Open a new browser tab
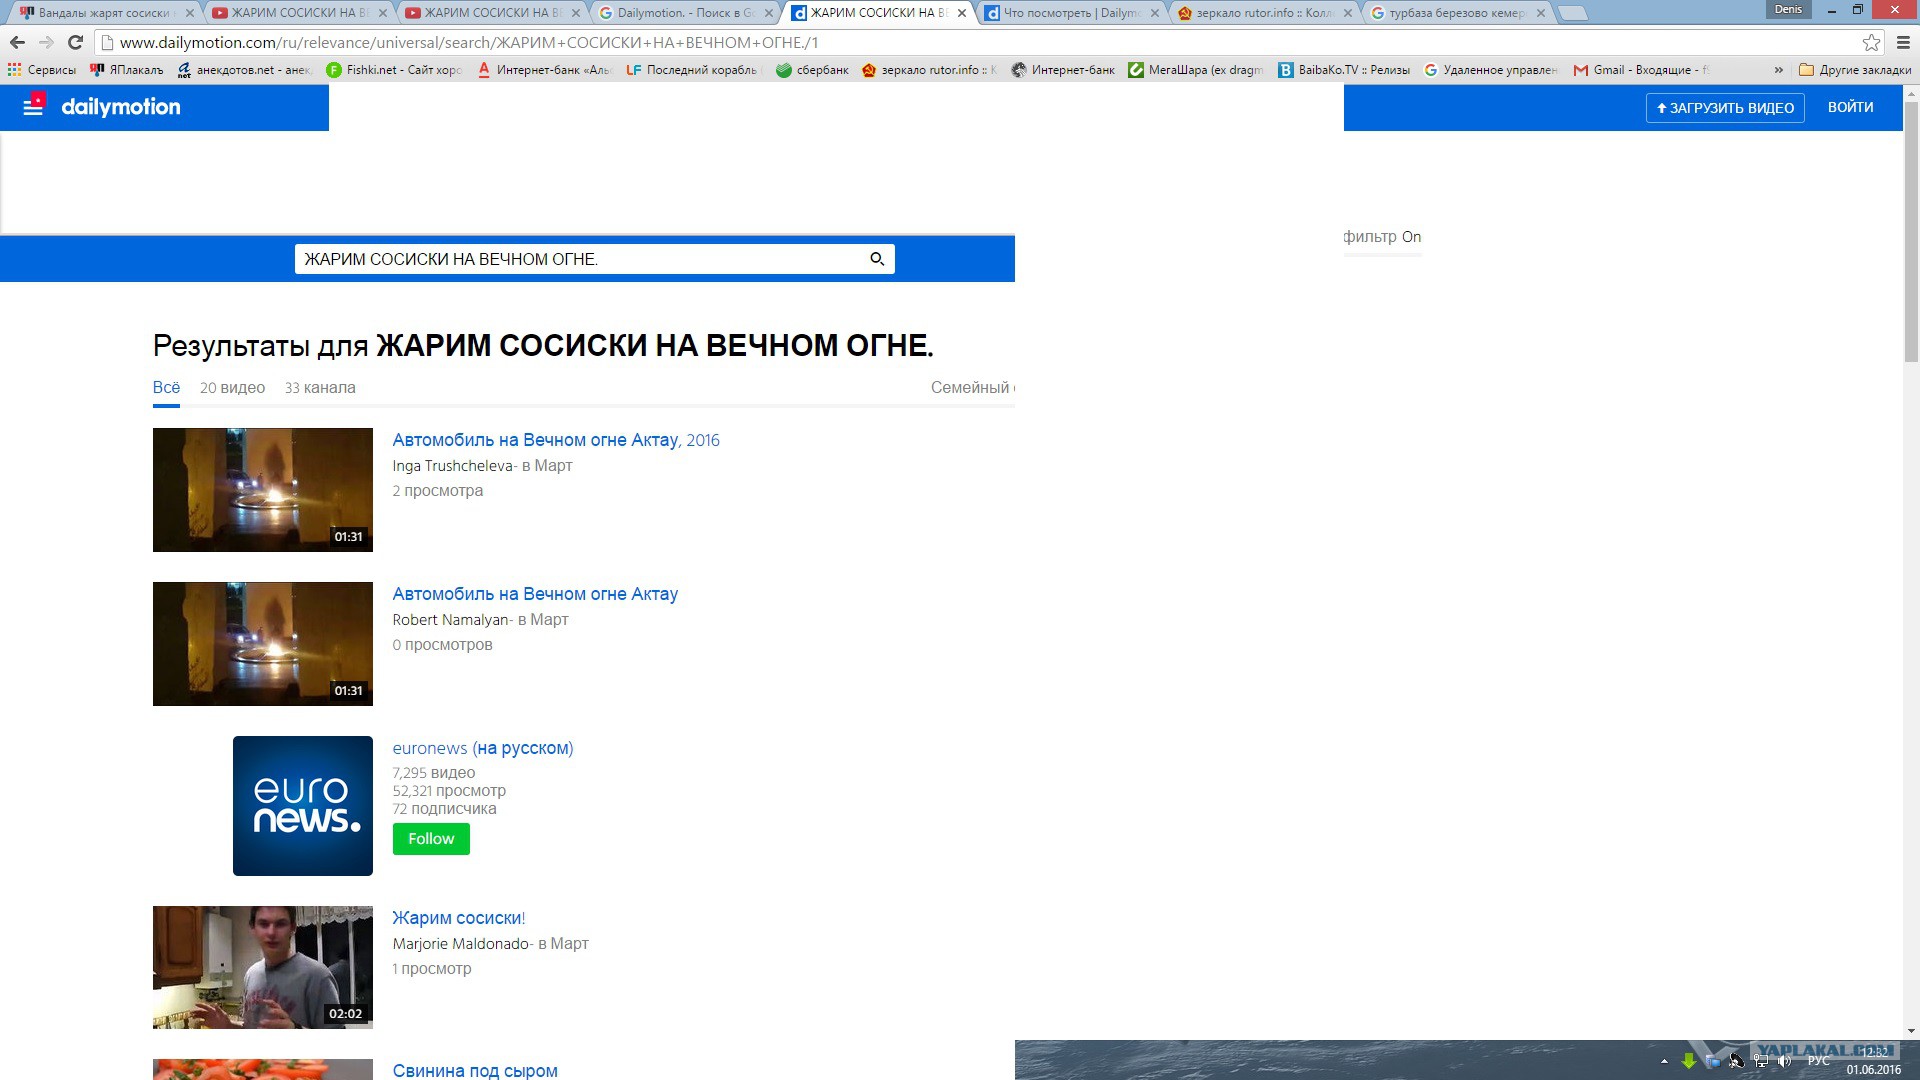Screen dimensions: 1920x1080 pyautogui.click(x=1573, y=13)
